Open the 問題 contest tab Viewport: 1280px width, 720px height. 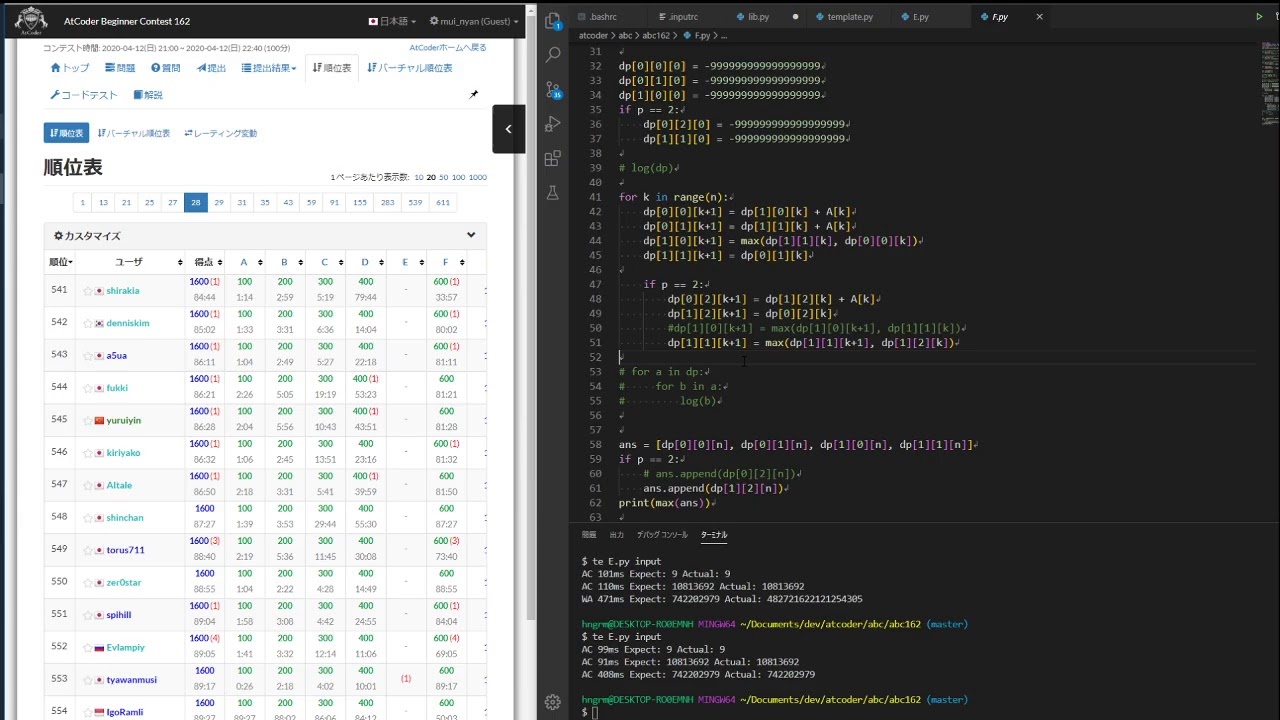click(x=120, y=68)
